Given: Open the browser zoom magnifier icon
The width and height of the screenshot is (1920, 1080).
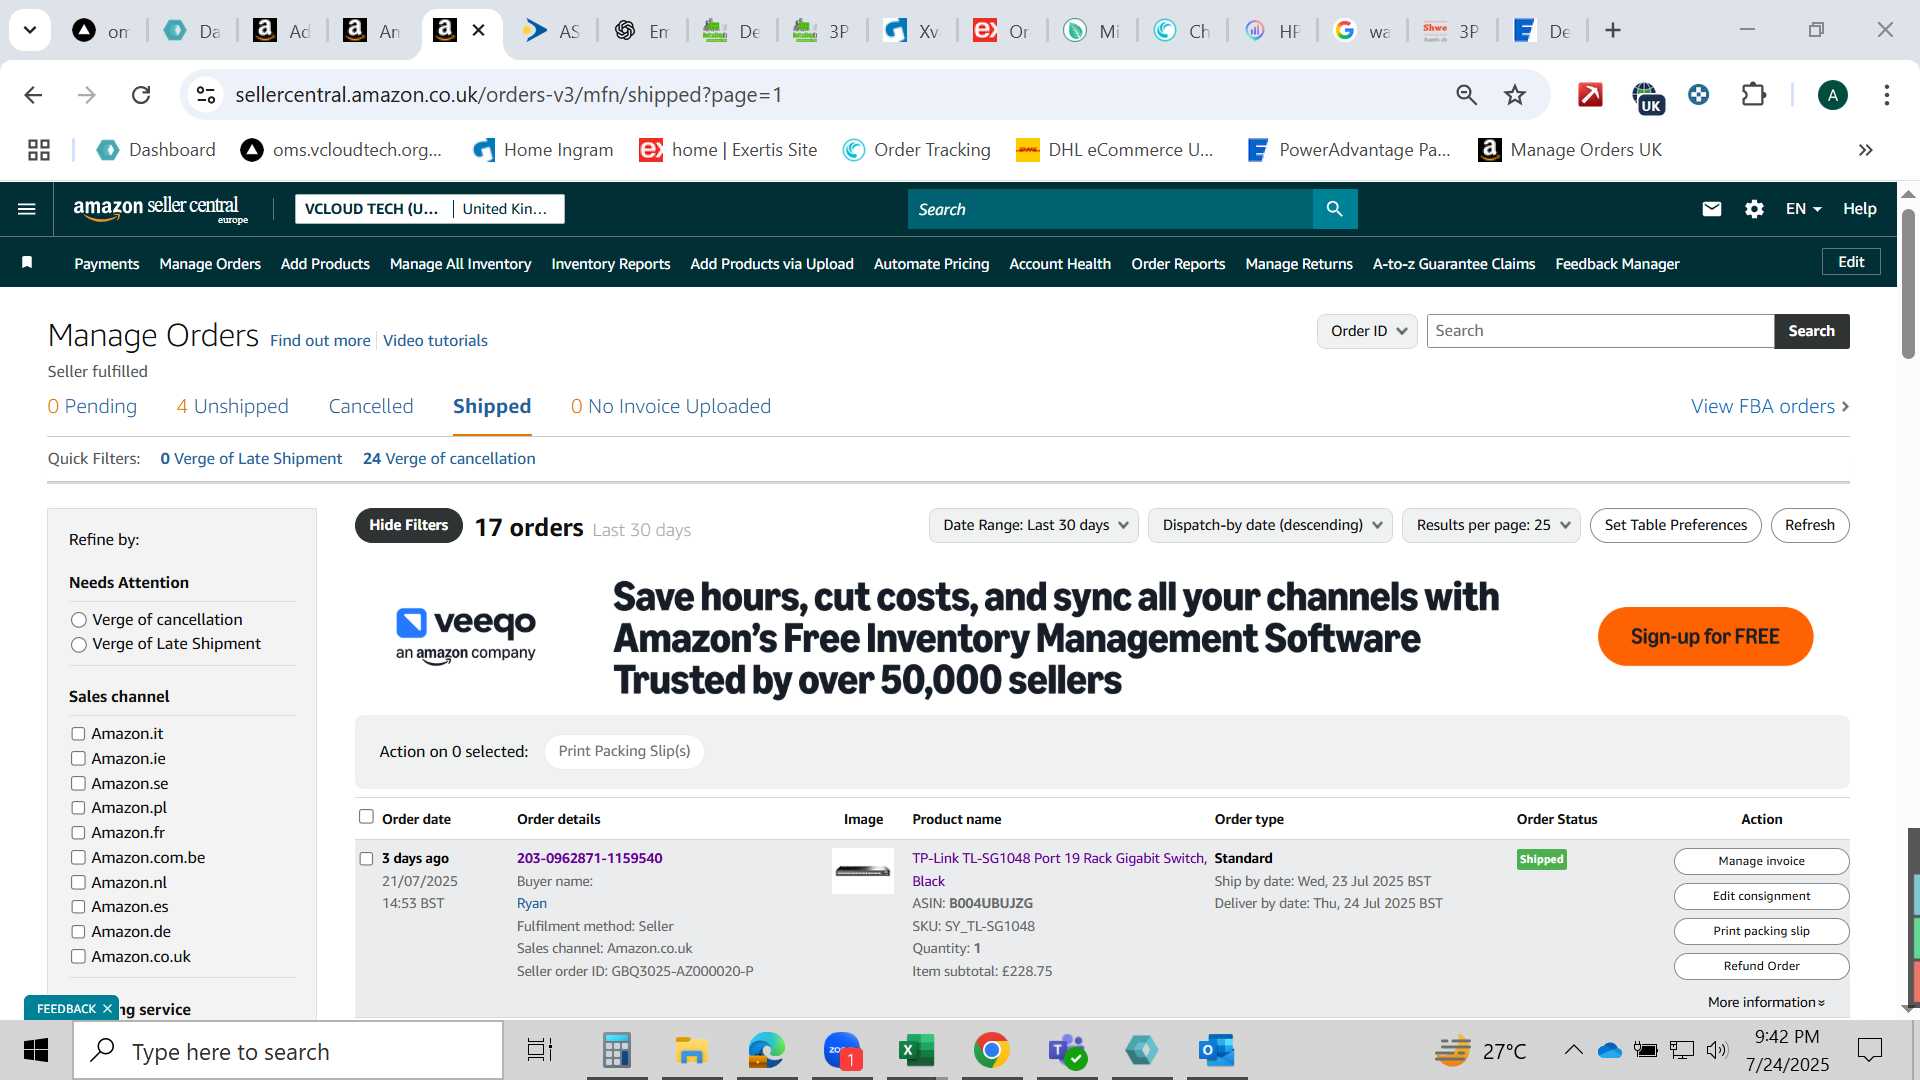Looking at the screenshot, I should pyautogui.click(x=1466, y=95).
